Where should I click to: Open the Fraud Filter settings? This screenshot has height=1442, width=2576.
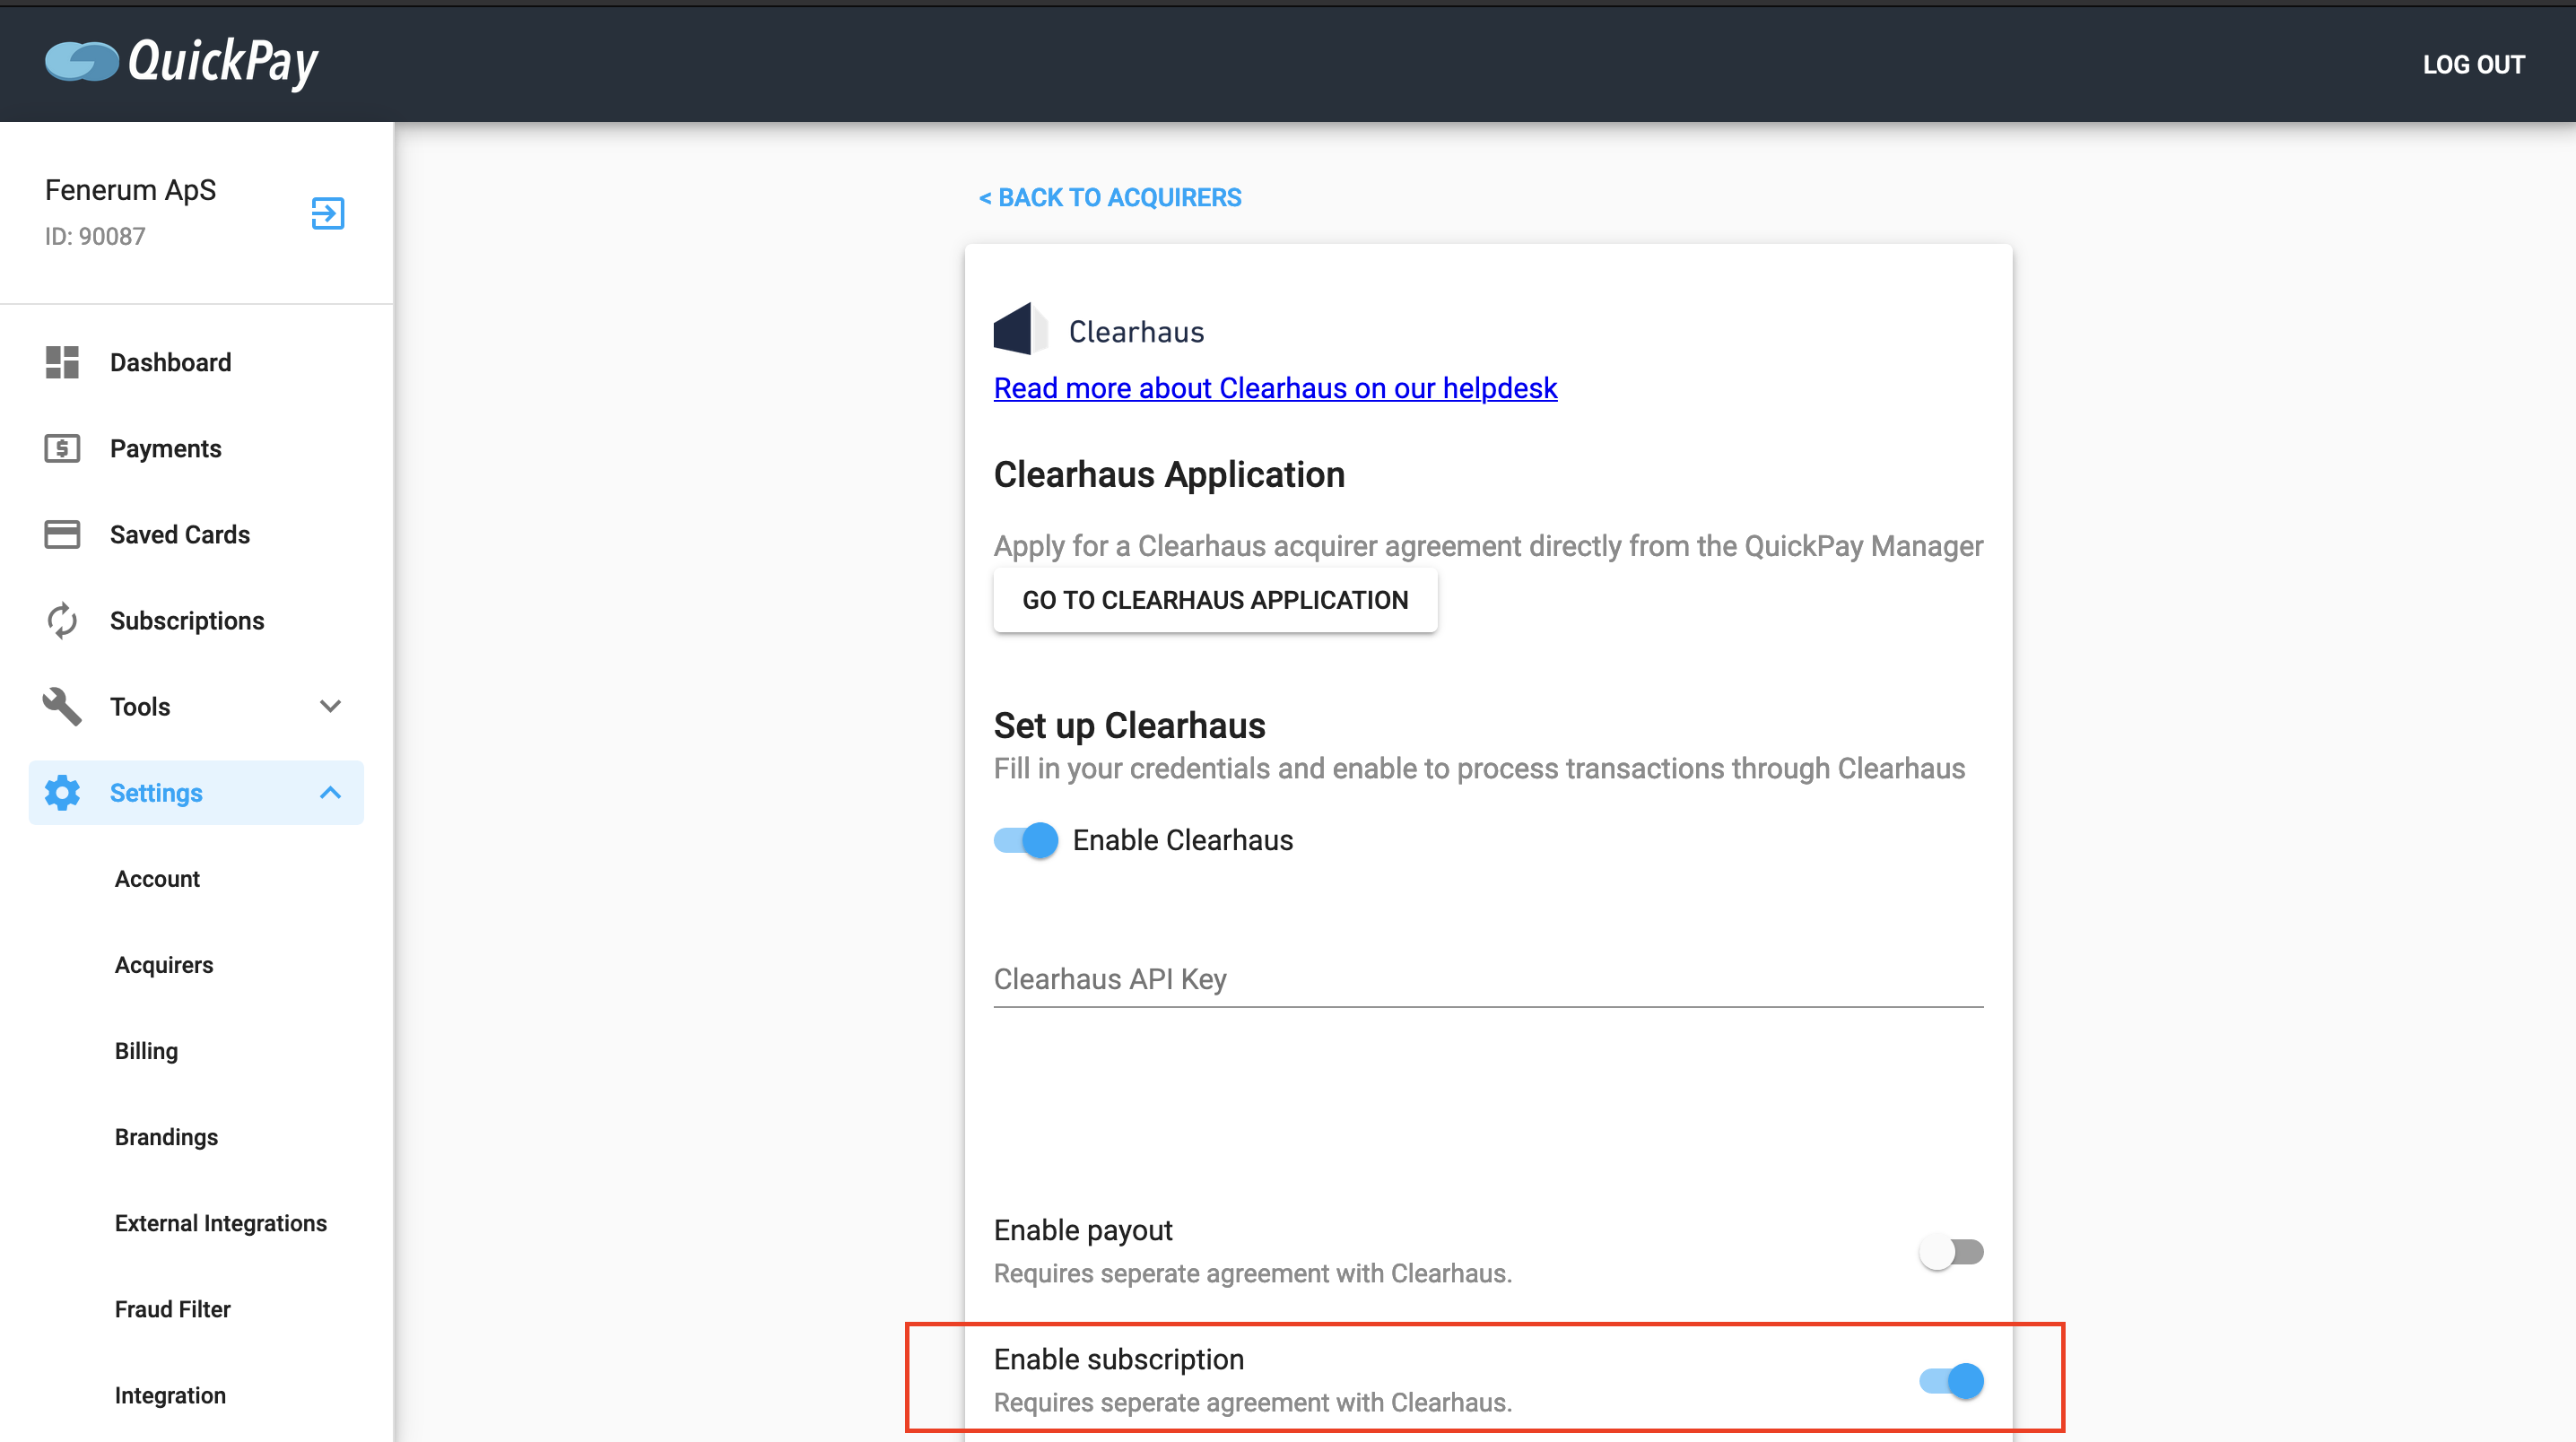[x=172, y=1308]
